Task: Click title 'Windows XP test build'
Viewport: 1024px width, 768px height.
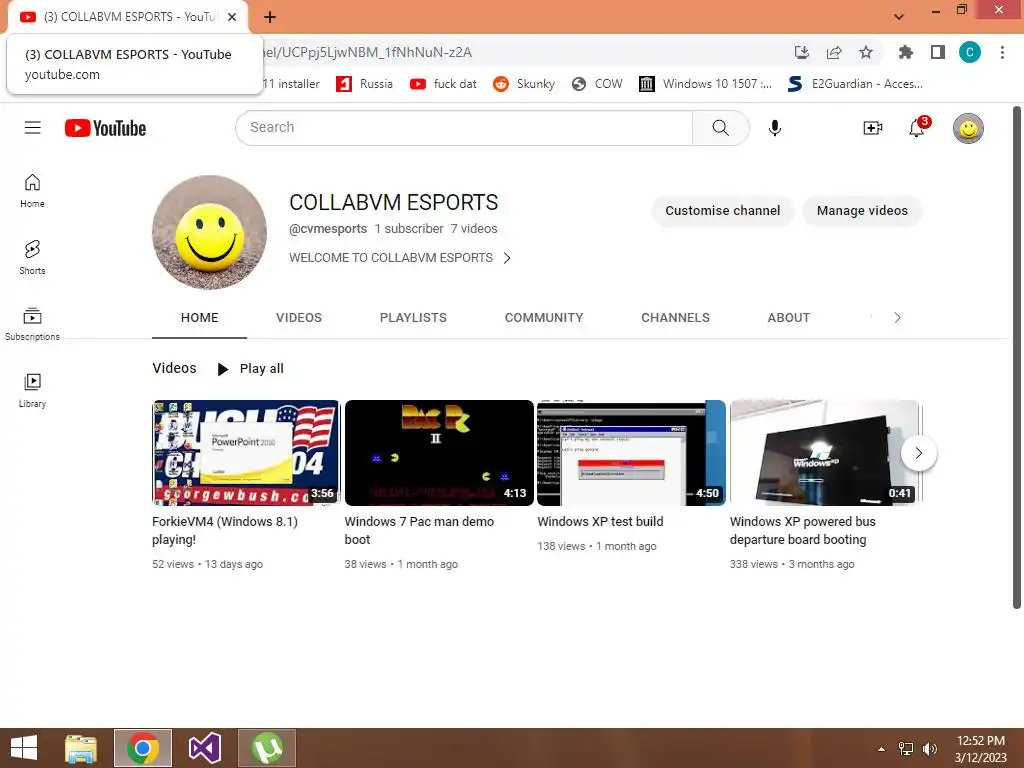Action: point(600,521)
